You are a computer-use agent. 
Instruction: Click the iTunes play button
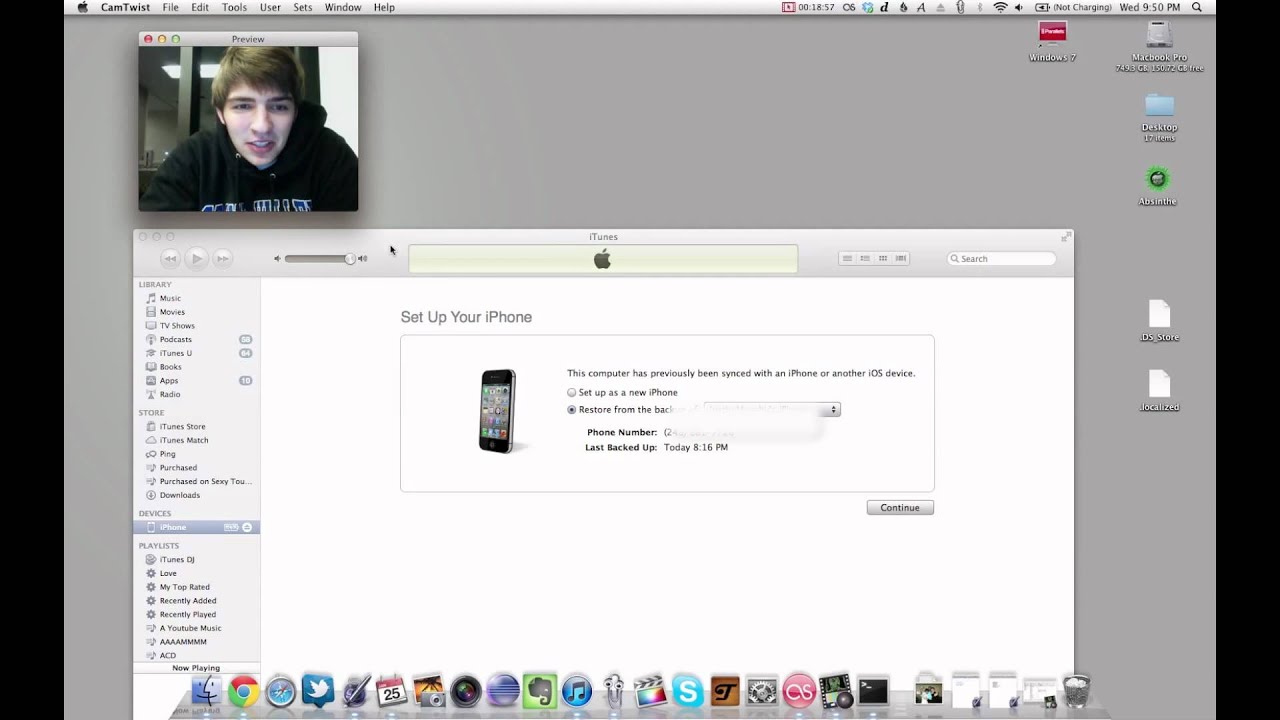tap(196, 258)
